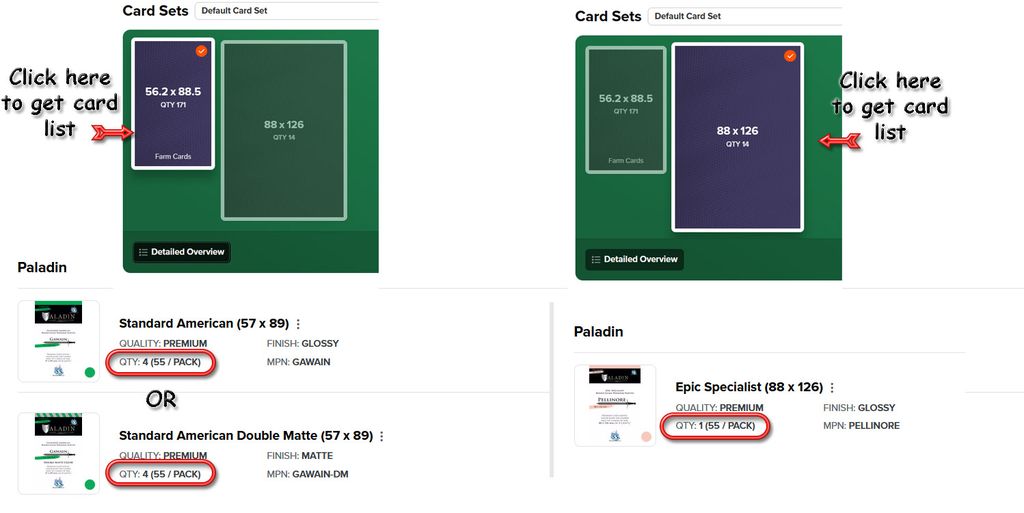This screenshot has width=1024, height=513.
Task: Click the Gawain glossy sleeve product image
Action: (58, 341)
